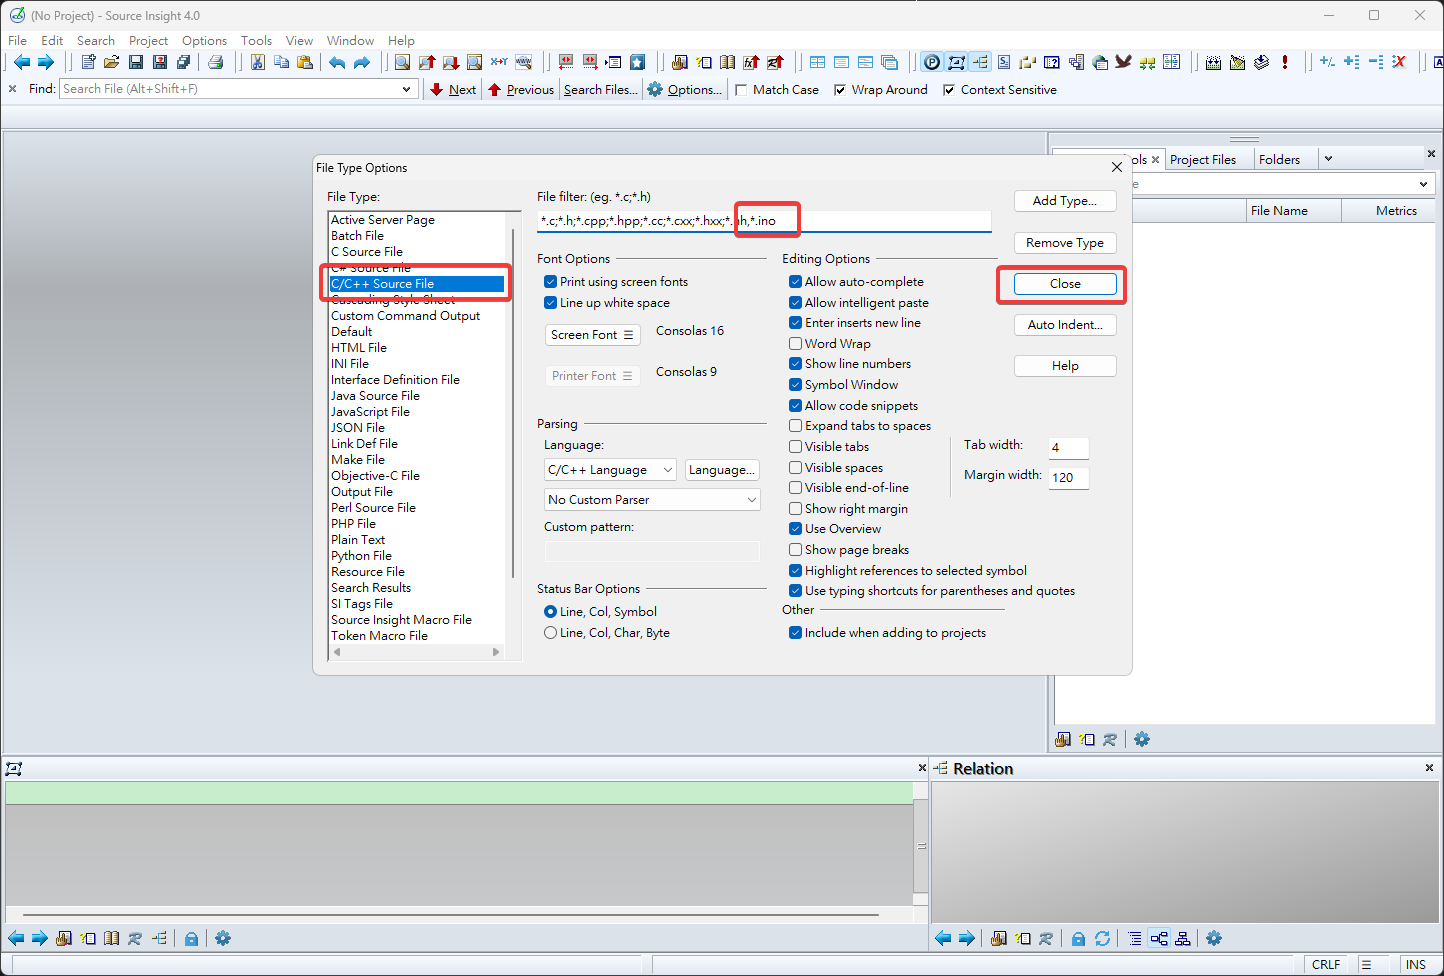
Task: Click the Language... button
Action: pos(722,470)
